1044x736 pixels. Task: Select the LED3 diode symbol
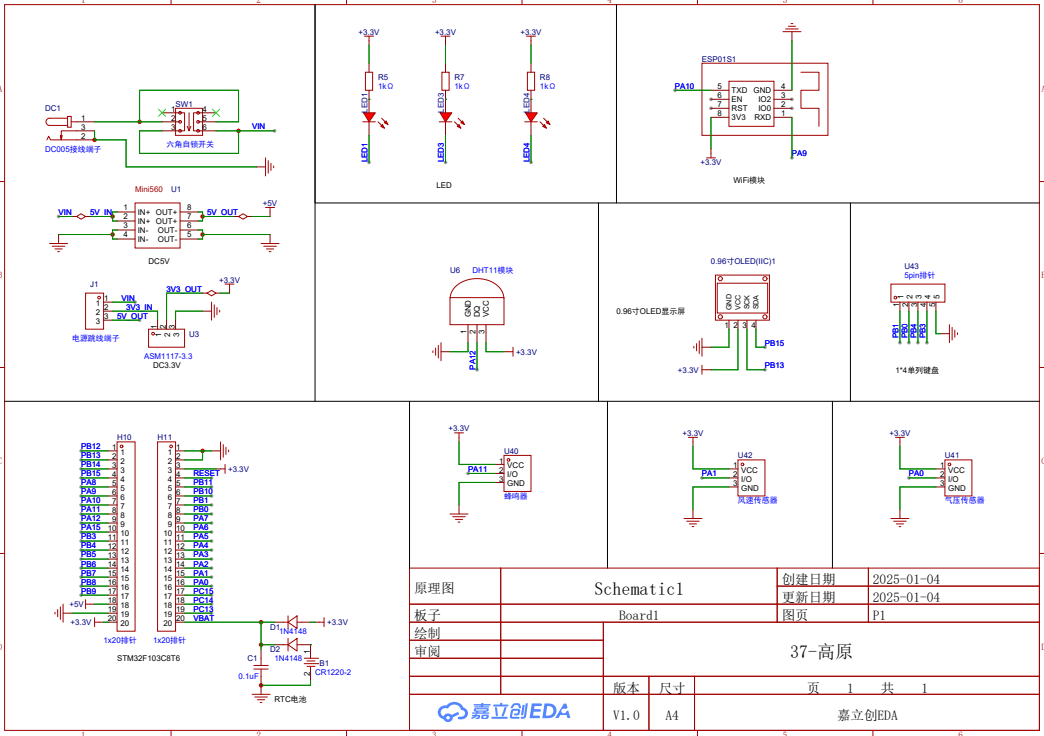(445, 117)
